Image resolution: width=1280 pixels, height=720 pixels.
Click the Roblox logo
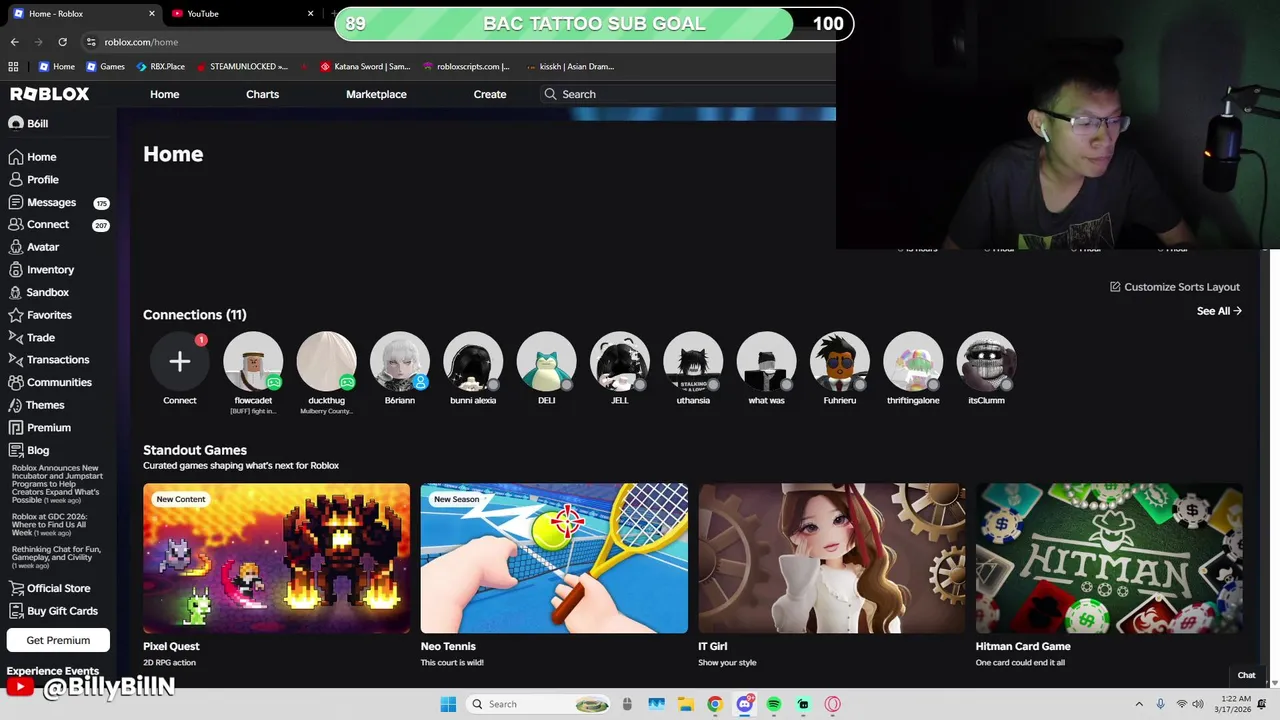(50, 94)
